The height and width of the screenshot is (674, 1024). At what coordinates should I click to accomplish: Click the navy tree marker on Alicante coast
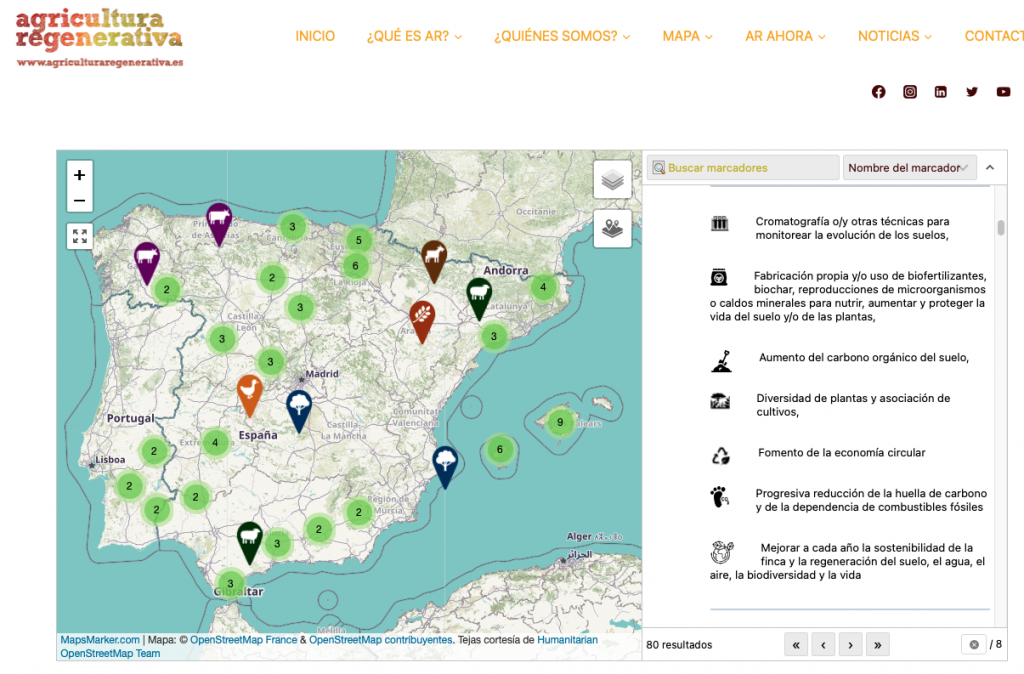445,466
